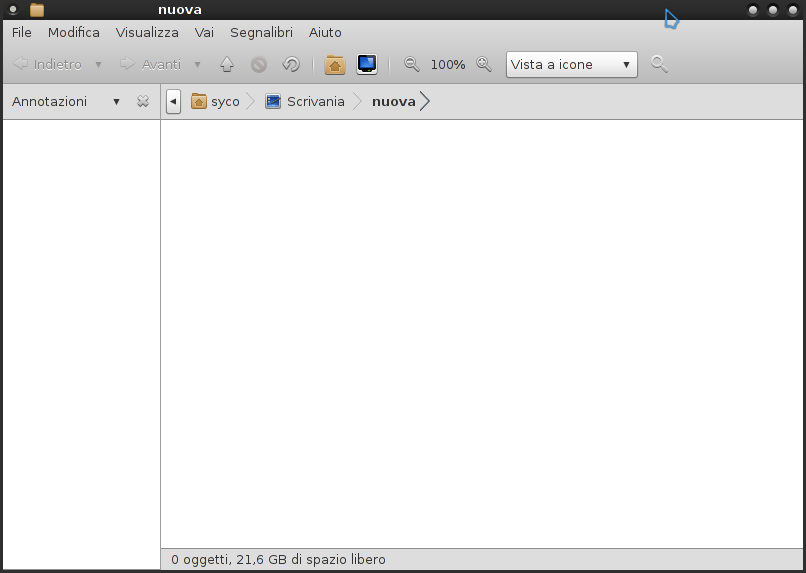This screenshot has height=573, width=806.
Task: Open the Modifica menu
Action: point(74,32)
